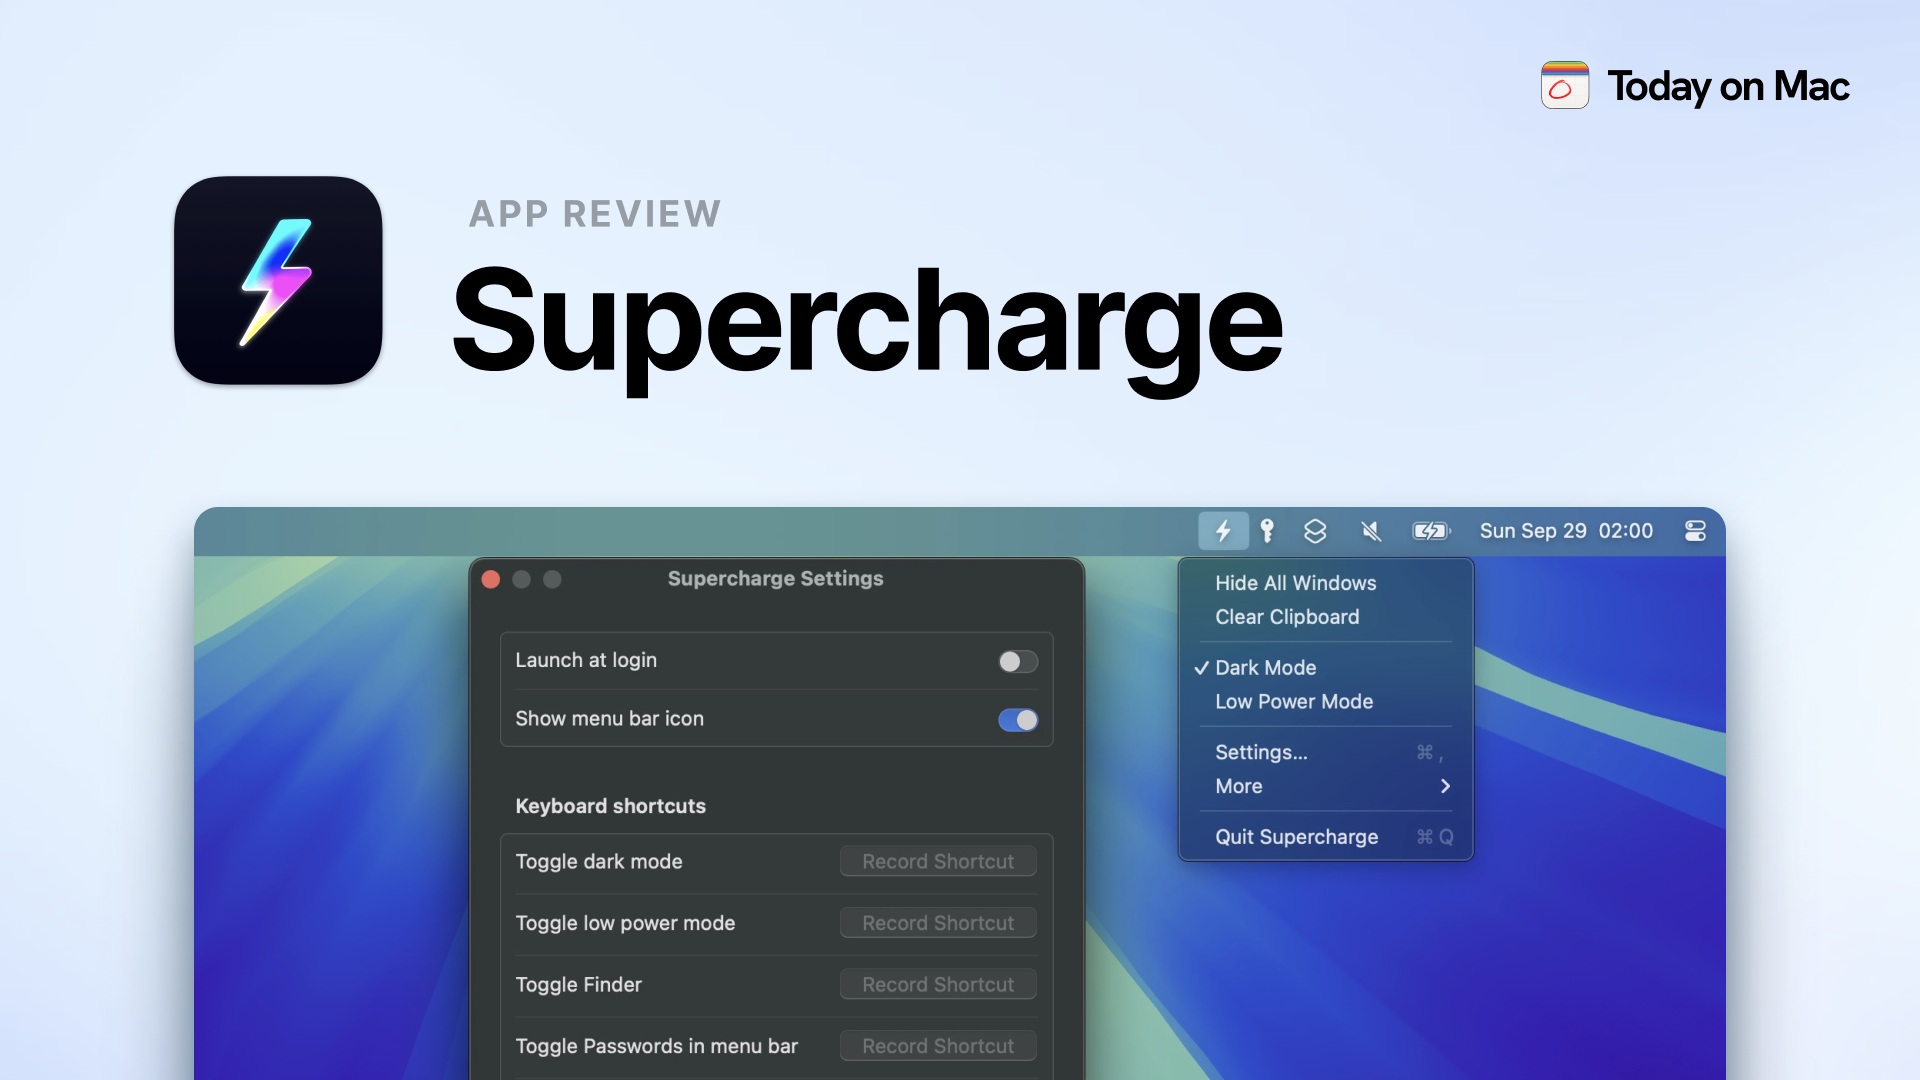
Task: Click Quit Supercharge
Action: [x=1297, y=836]
